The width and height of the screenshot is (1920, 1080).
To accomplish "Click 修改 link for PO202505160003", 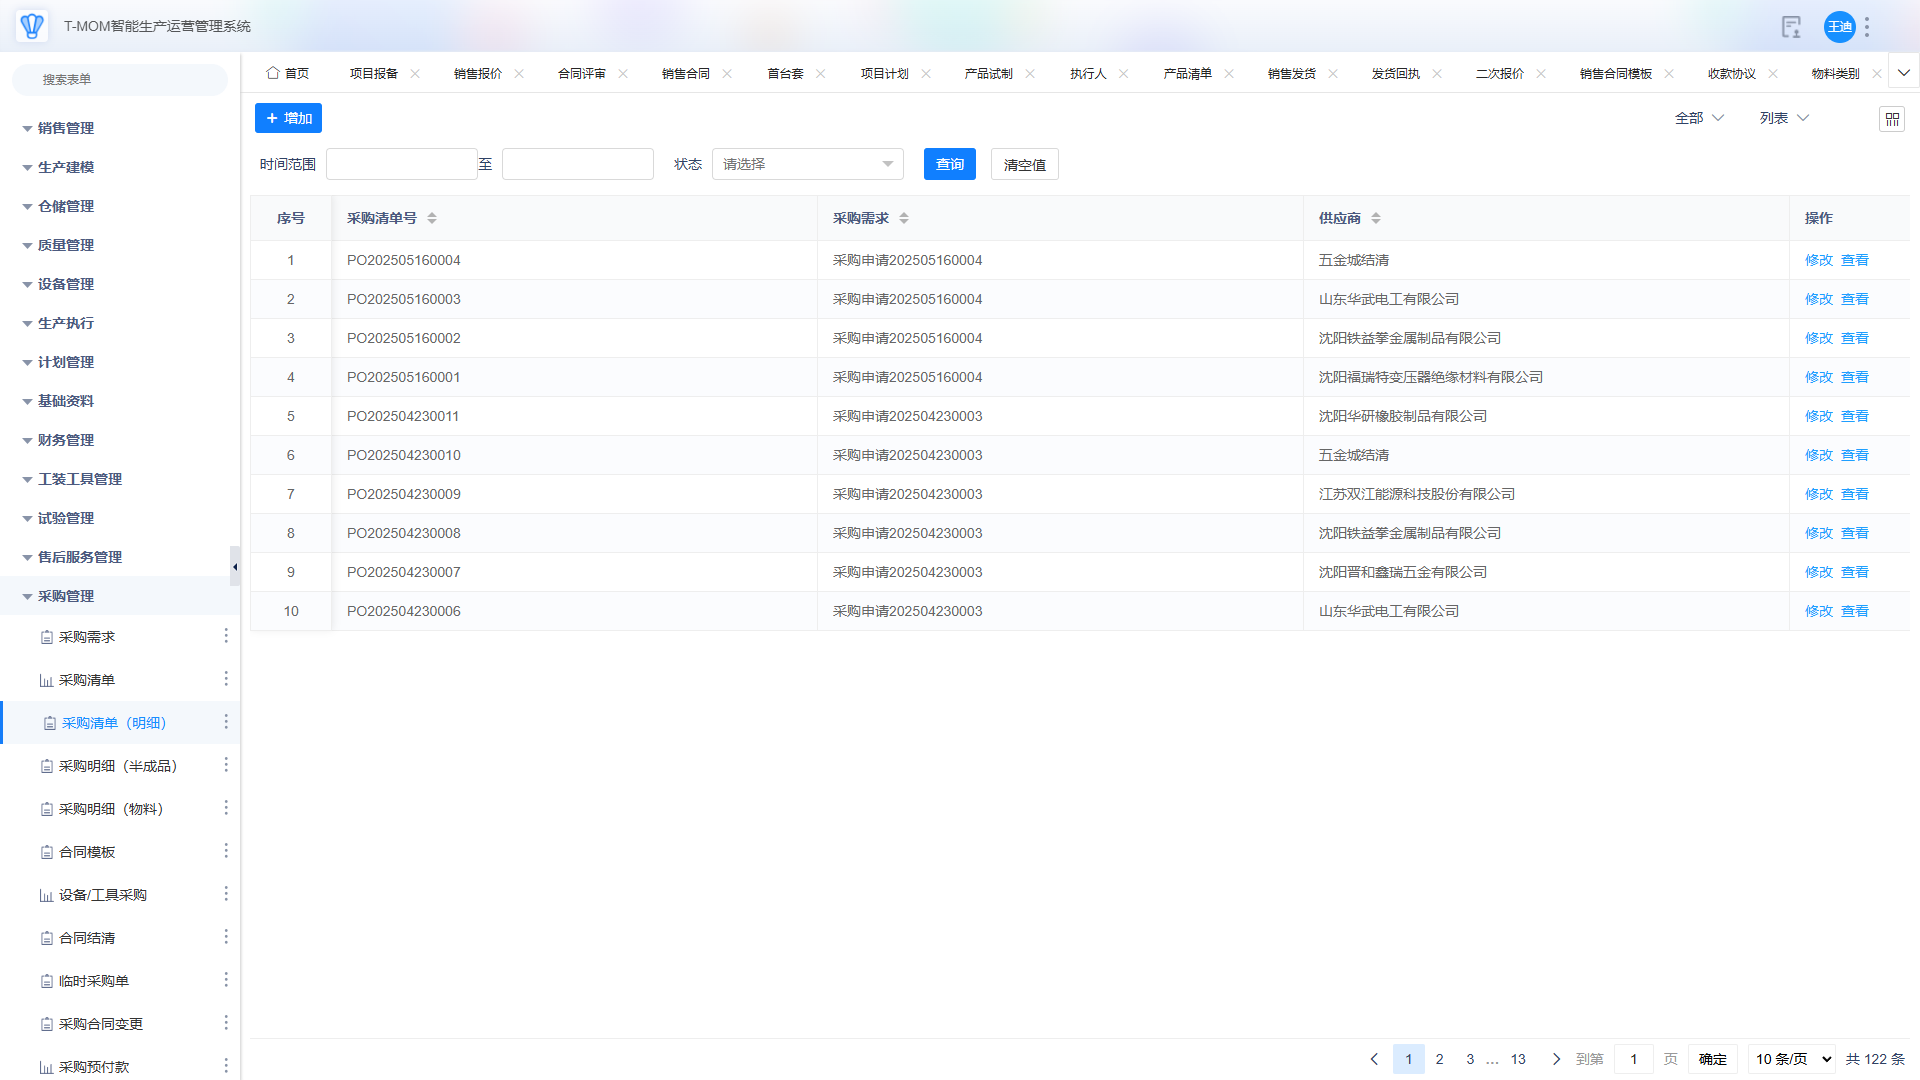I will [1818, 299].
